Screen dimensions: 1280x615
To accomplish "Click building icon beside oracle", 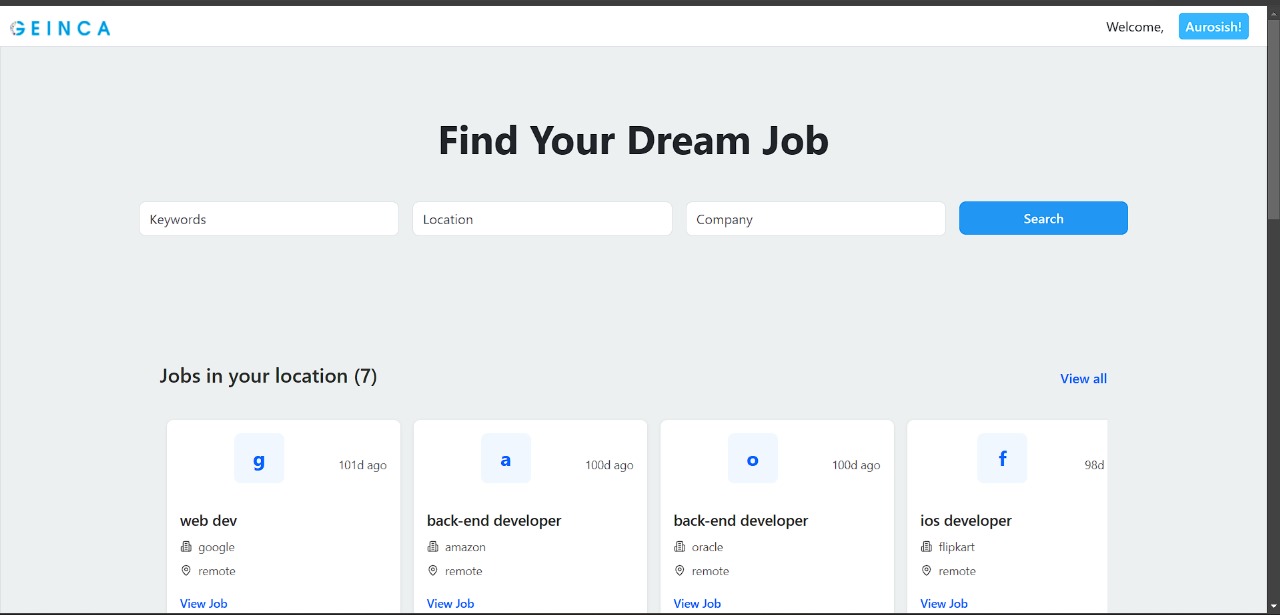I will [680, 547].
